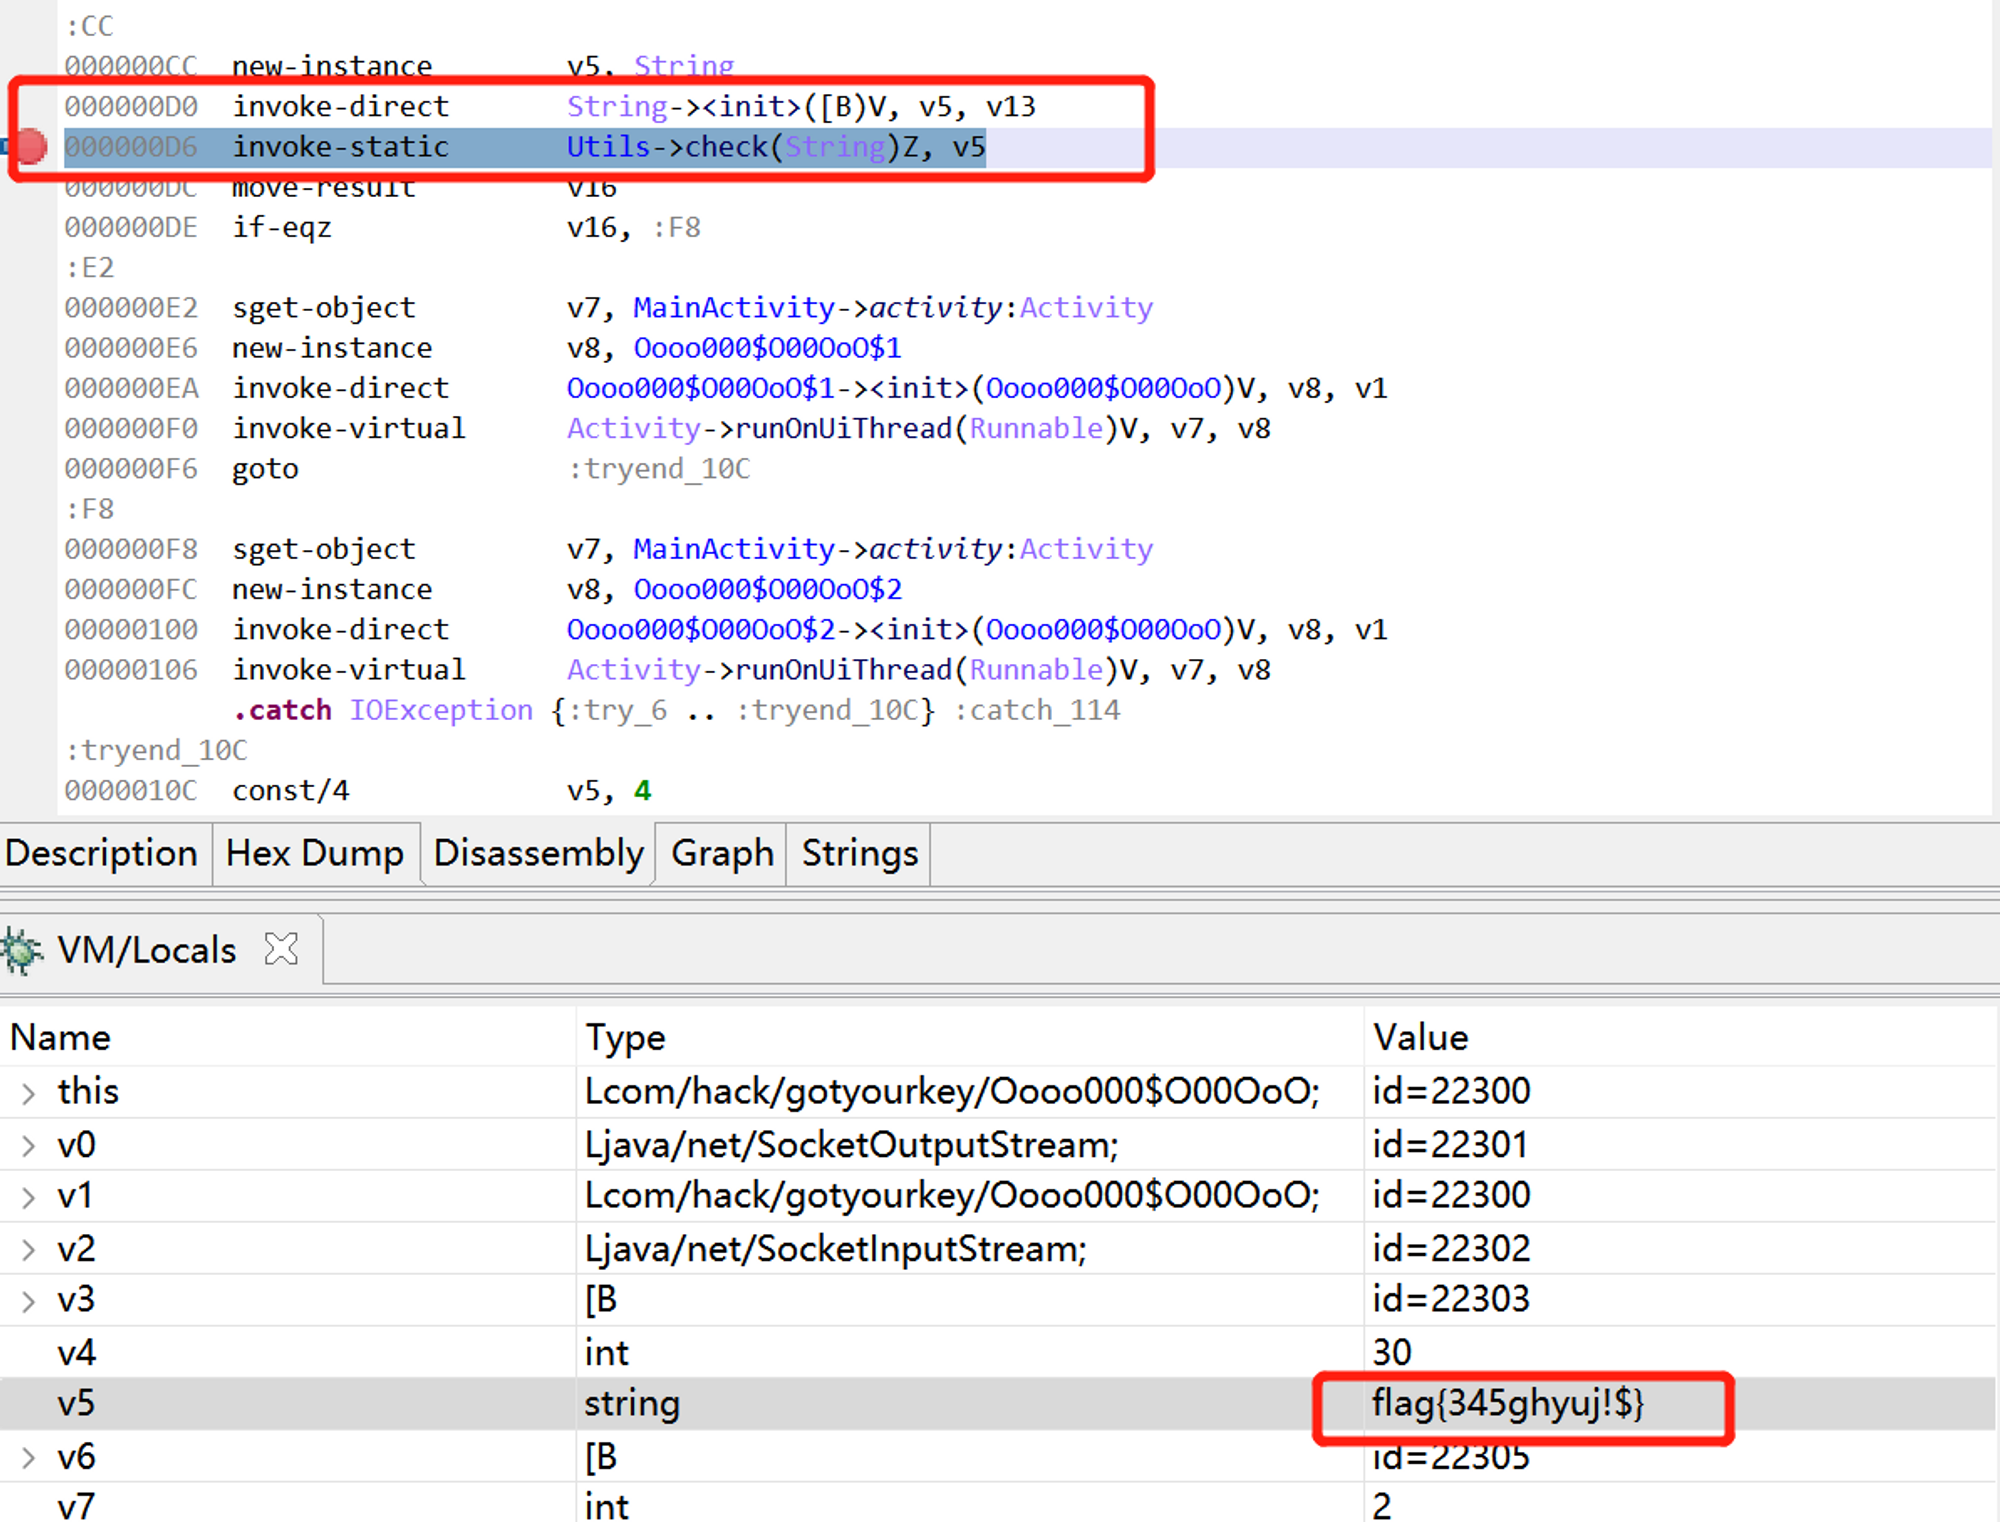Screen dimensions: 2000x1522
Task: Click the Name column header
Action: pyautogui.click(x=60, y=1038)
